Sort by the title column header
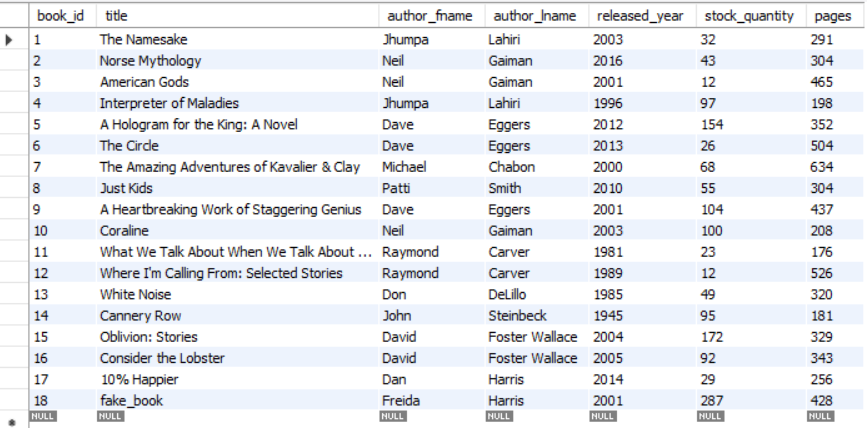This screenshot has width=867, height=428. pos(237,15)
